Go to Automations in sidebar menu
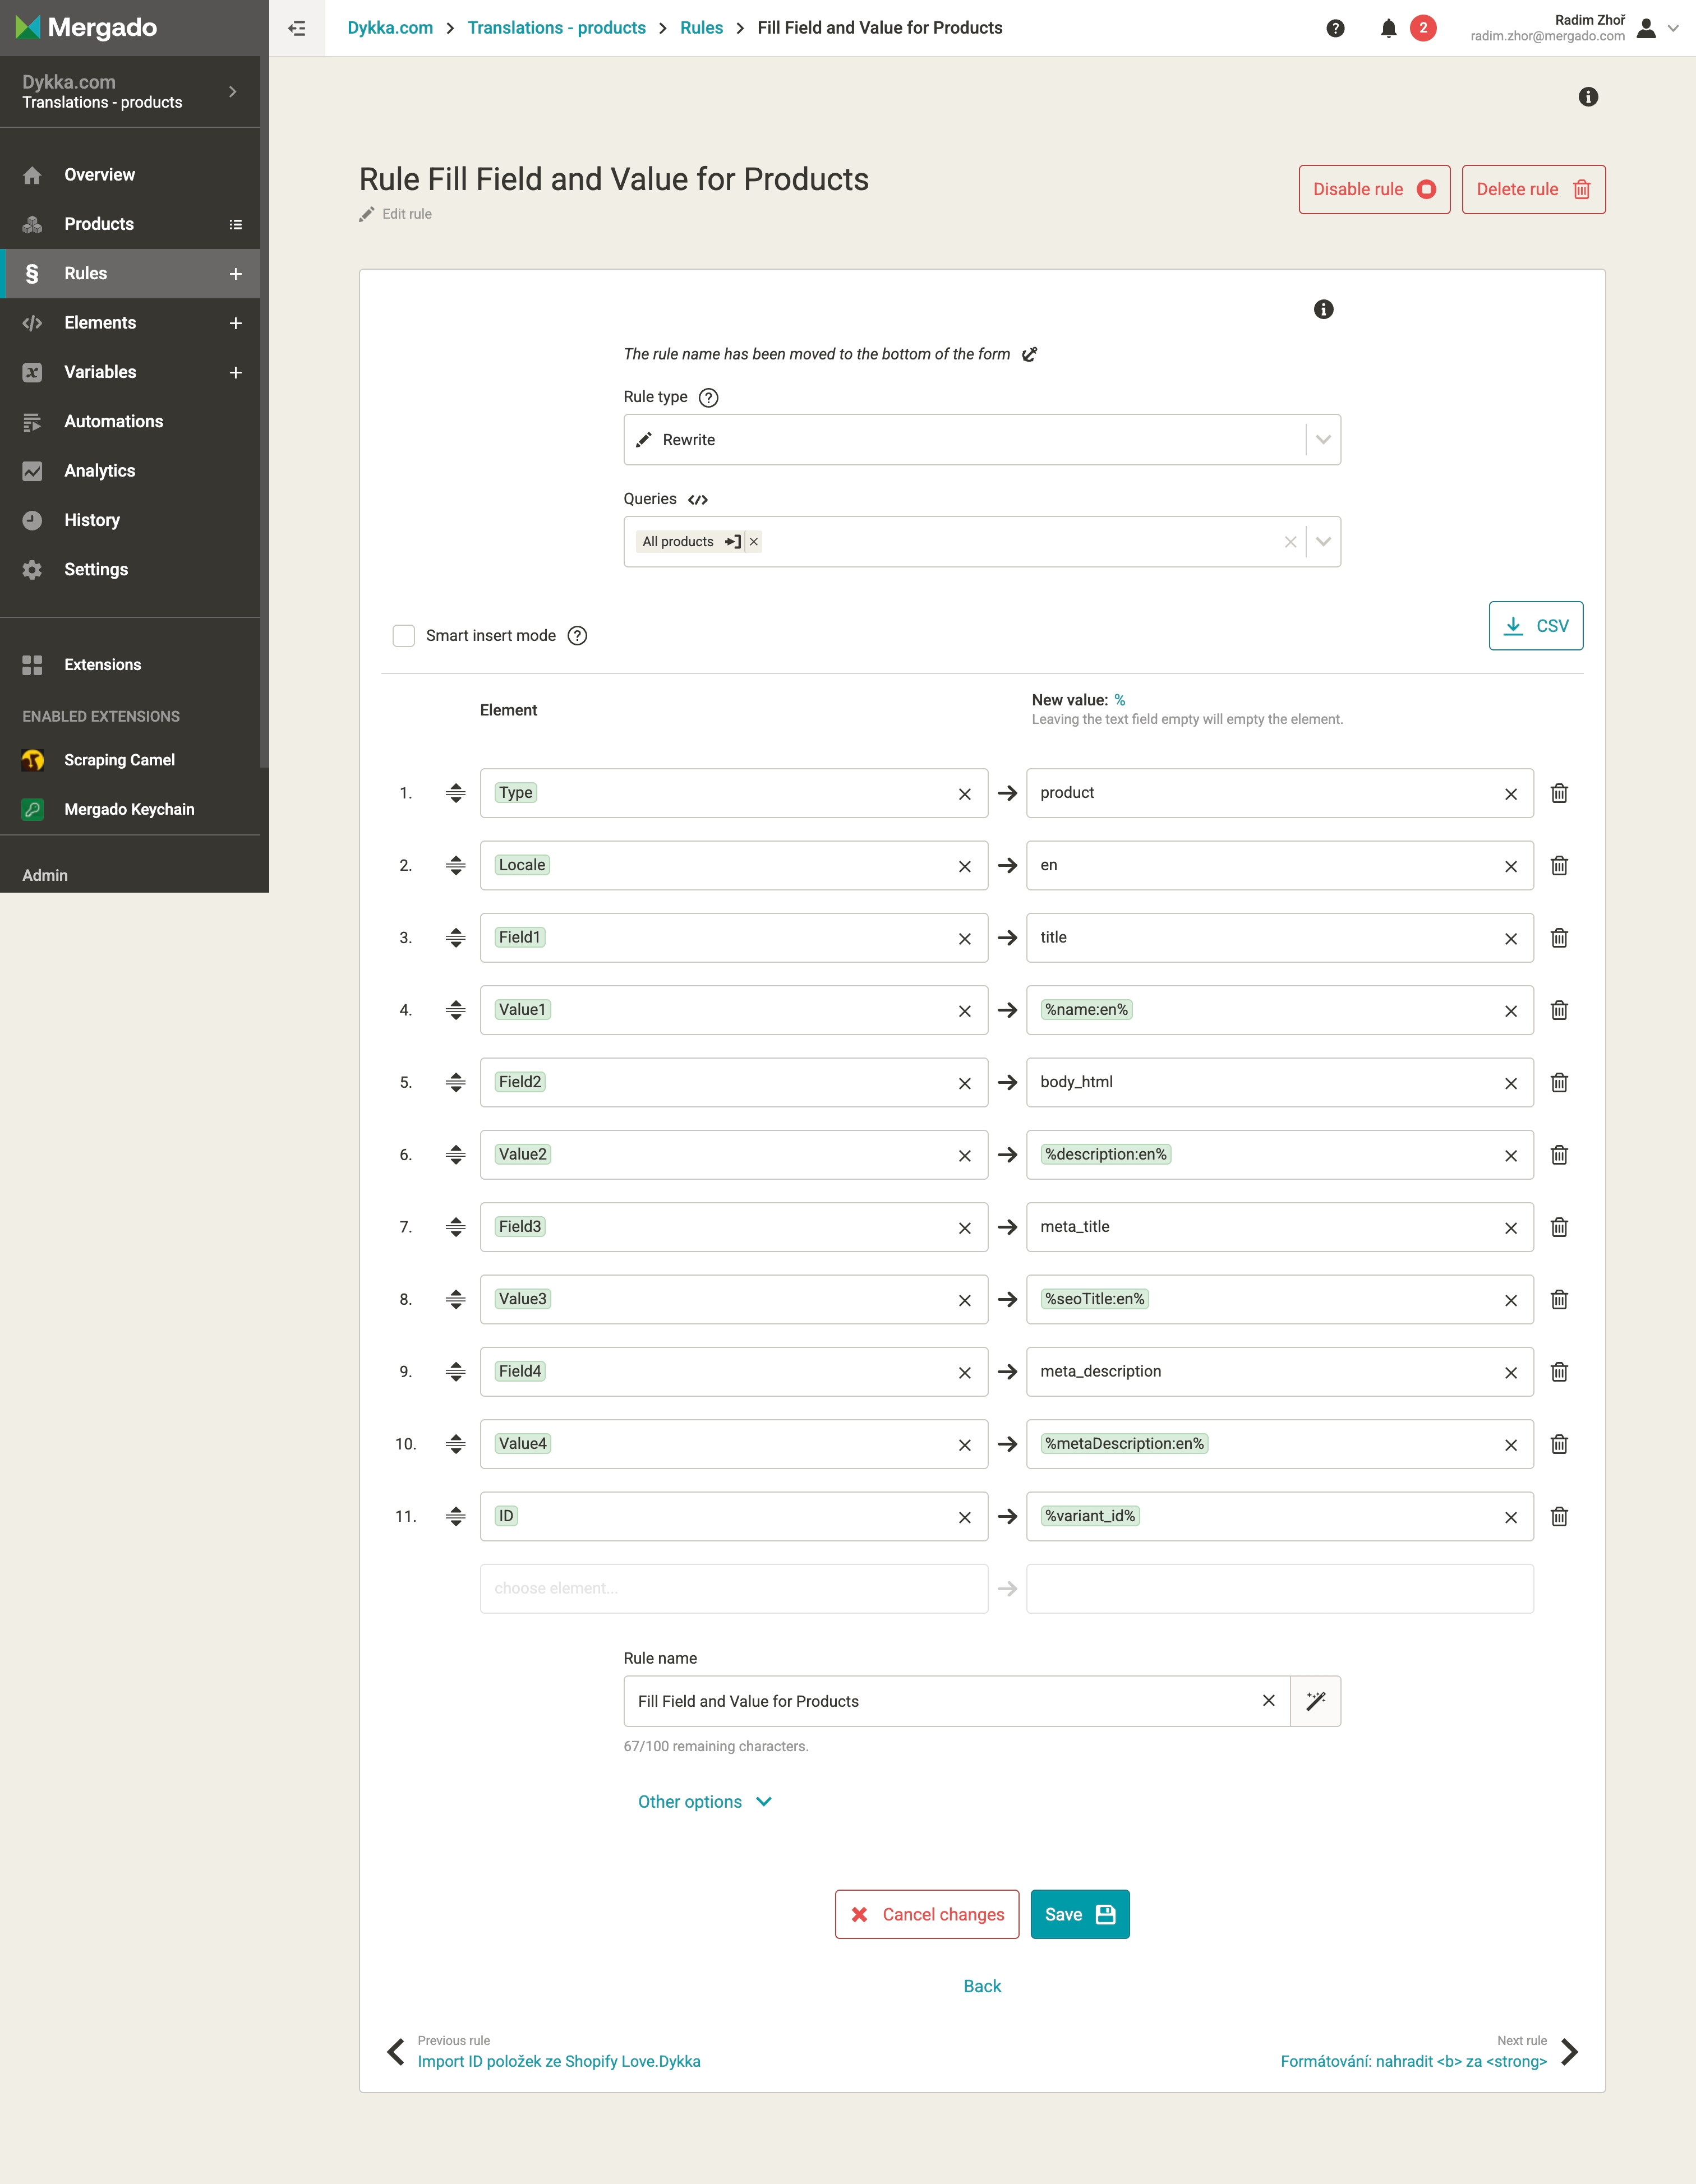The width and height of the screenshot is (1696, 2184). tap(113, 422)
